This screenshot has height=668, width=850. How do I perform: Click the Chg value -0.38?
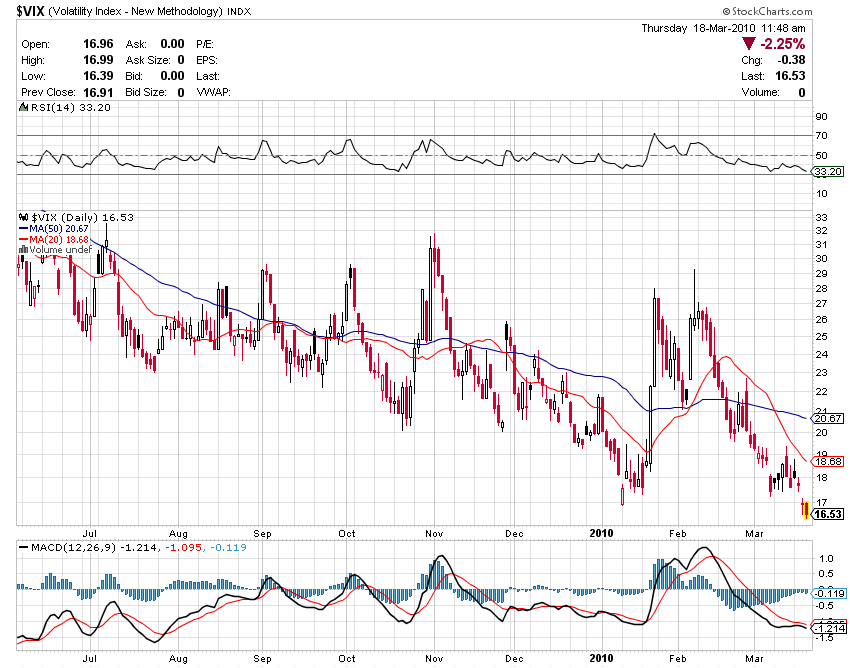(791, 60)
